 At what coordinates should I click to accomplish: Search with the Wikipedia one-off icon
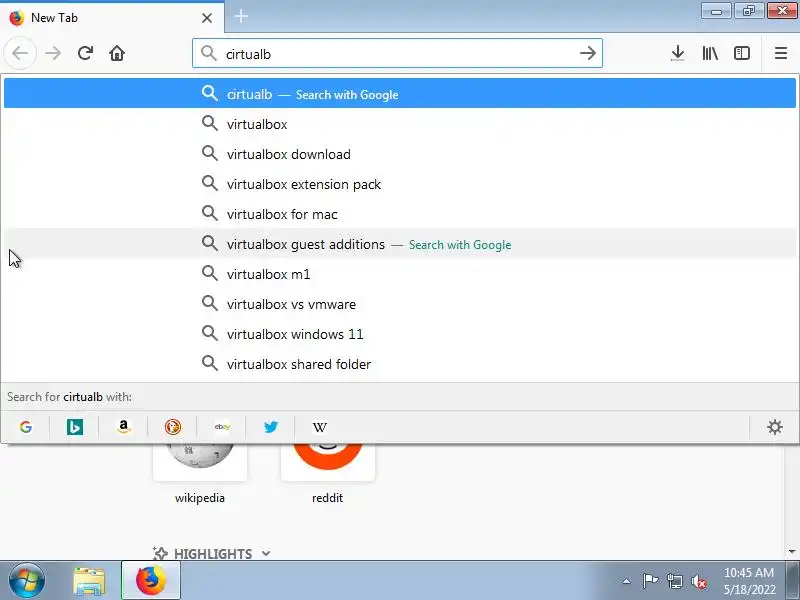[319, 427]
